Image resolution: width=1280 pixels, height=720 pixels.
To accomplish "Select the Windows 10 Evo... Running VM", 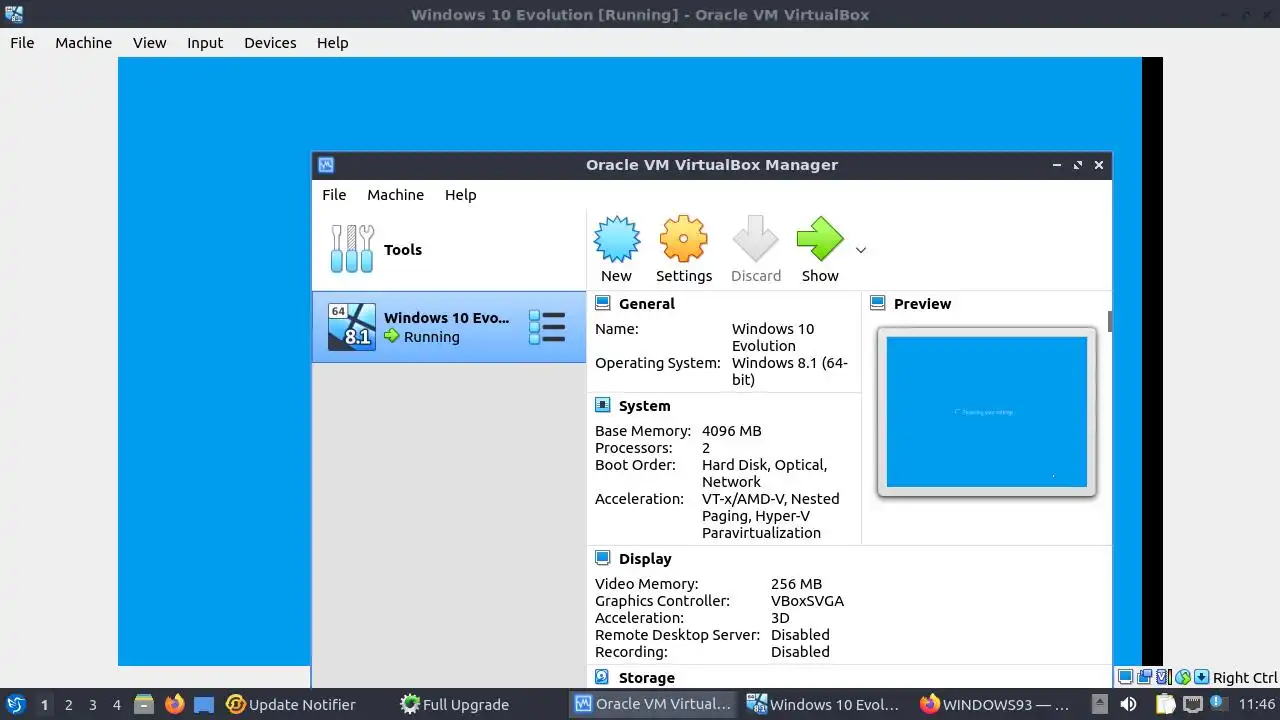I will tap(449, 327).
